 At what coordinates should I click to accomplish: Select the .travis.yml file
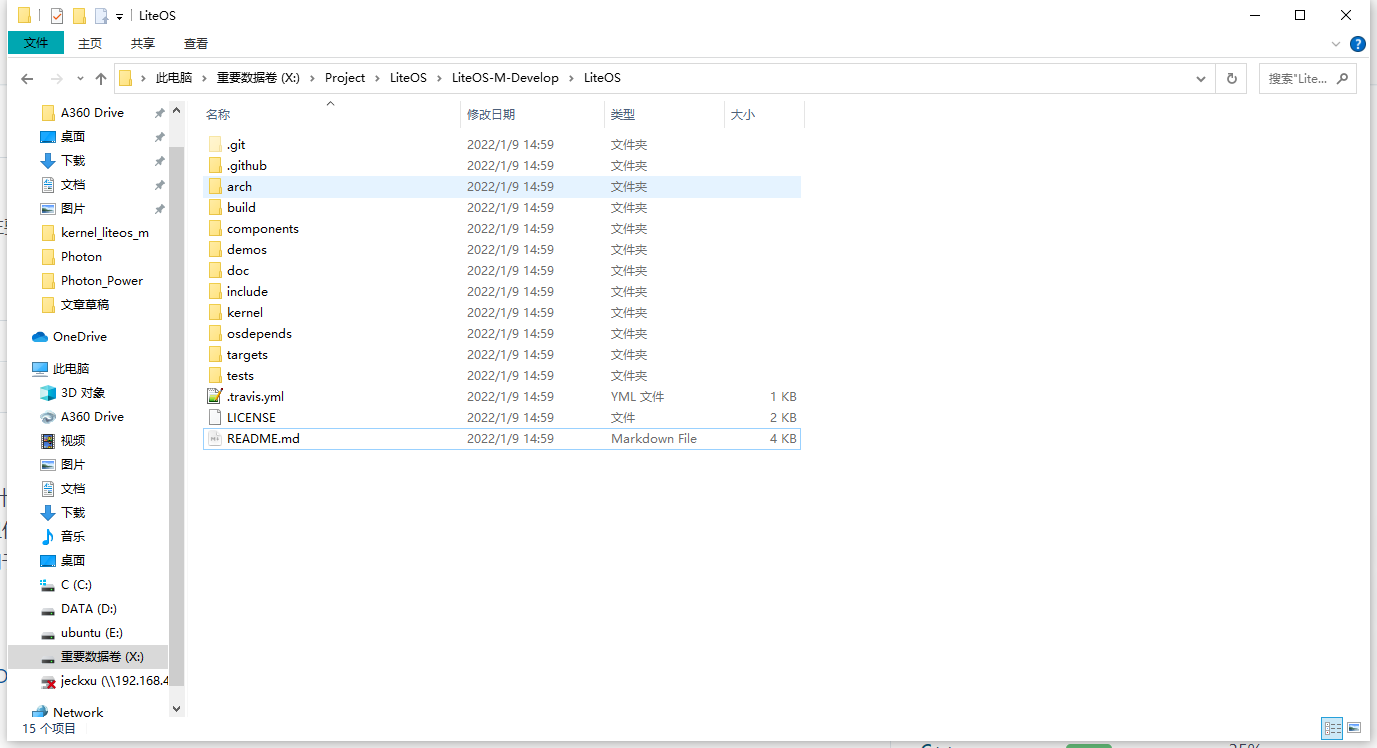(x=502, y=397)
